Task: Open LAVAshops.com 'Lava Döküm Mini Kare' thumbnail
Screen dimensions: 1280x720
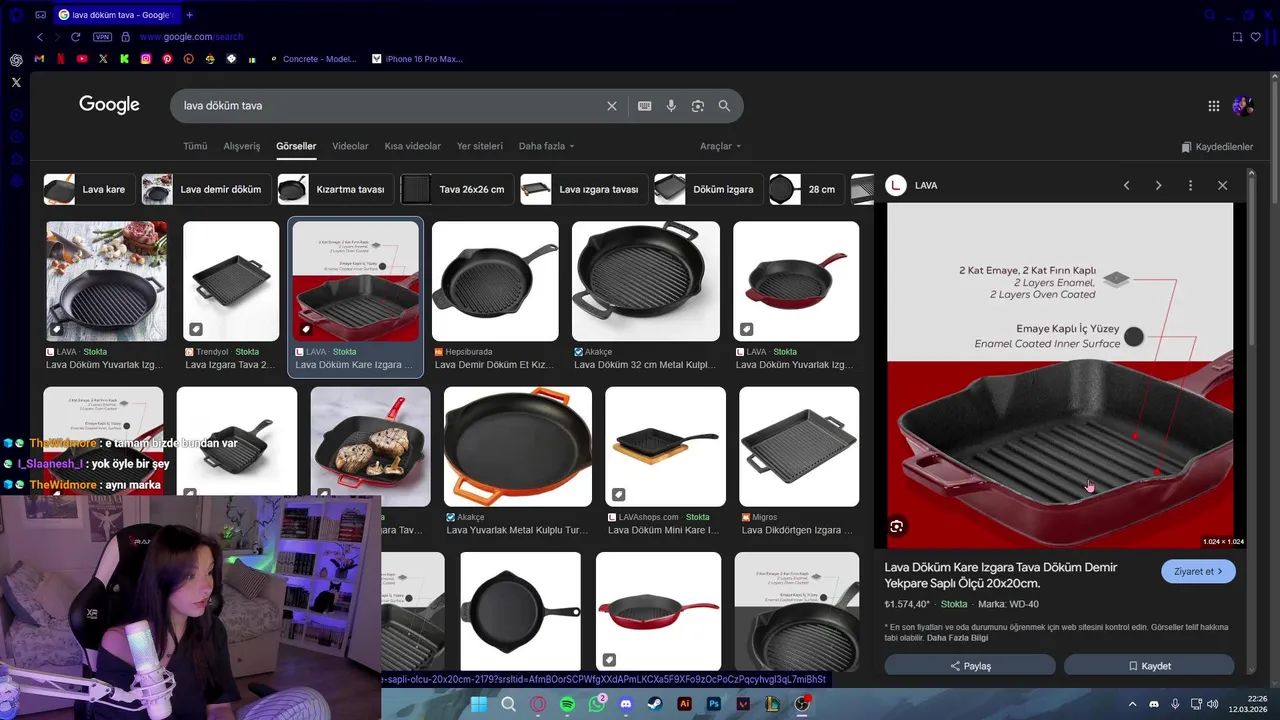Action: 665,447
